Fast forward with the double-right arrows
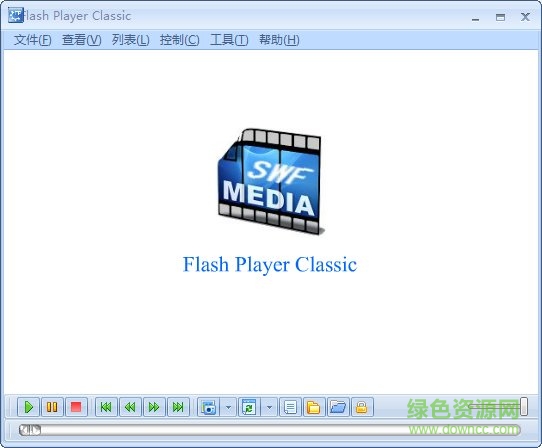 click(154, 407)
